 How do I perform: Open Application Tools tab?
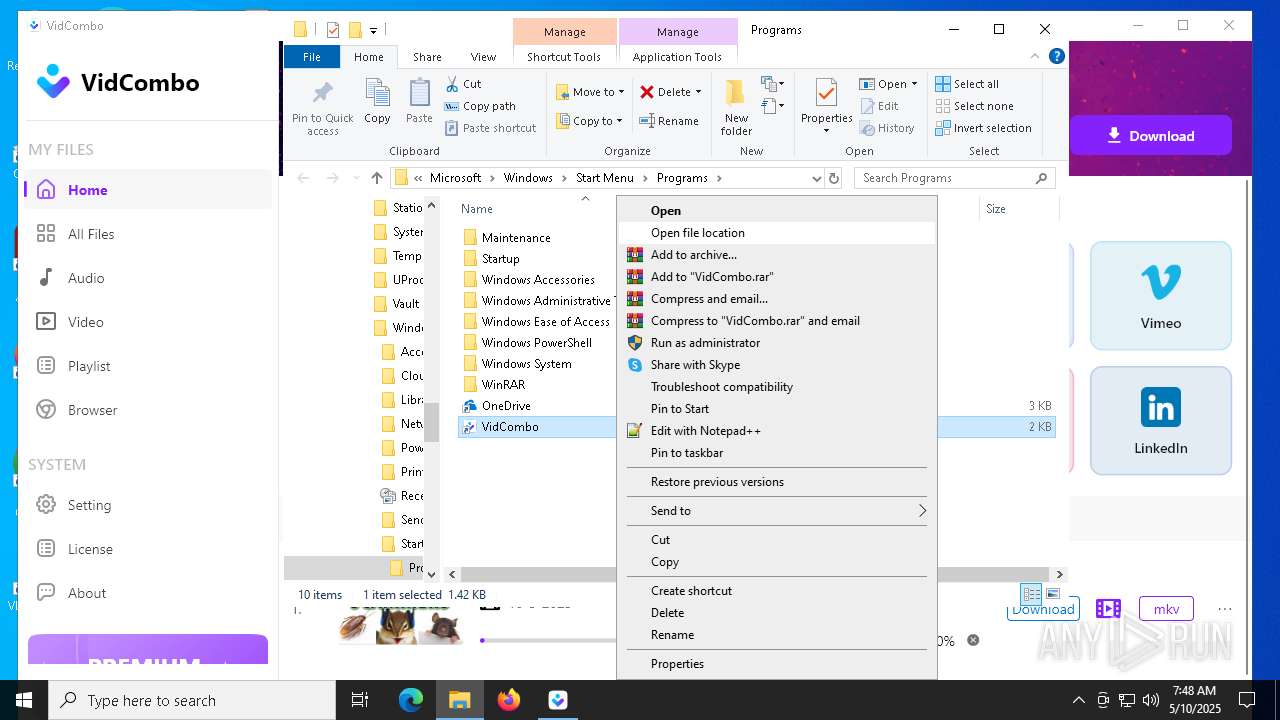pyautogui.click(x=677, y=57)
